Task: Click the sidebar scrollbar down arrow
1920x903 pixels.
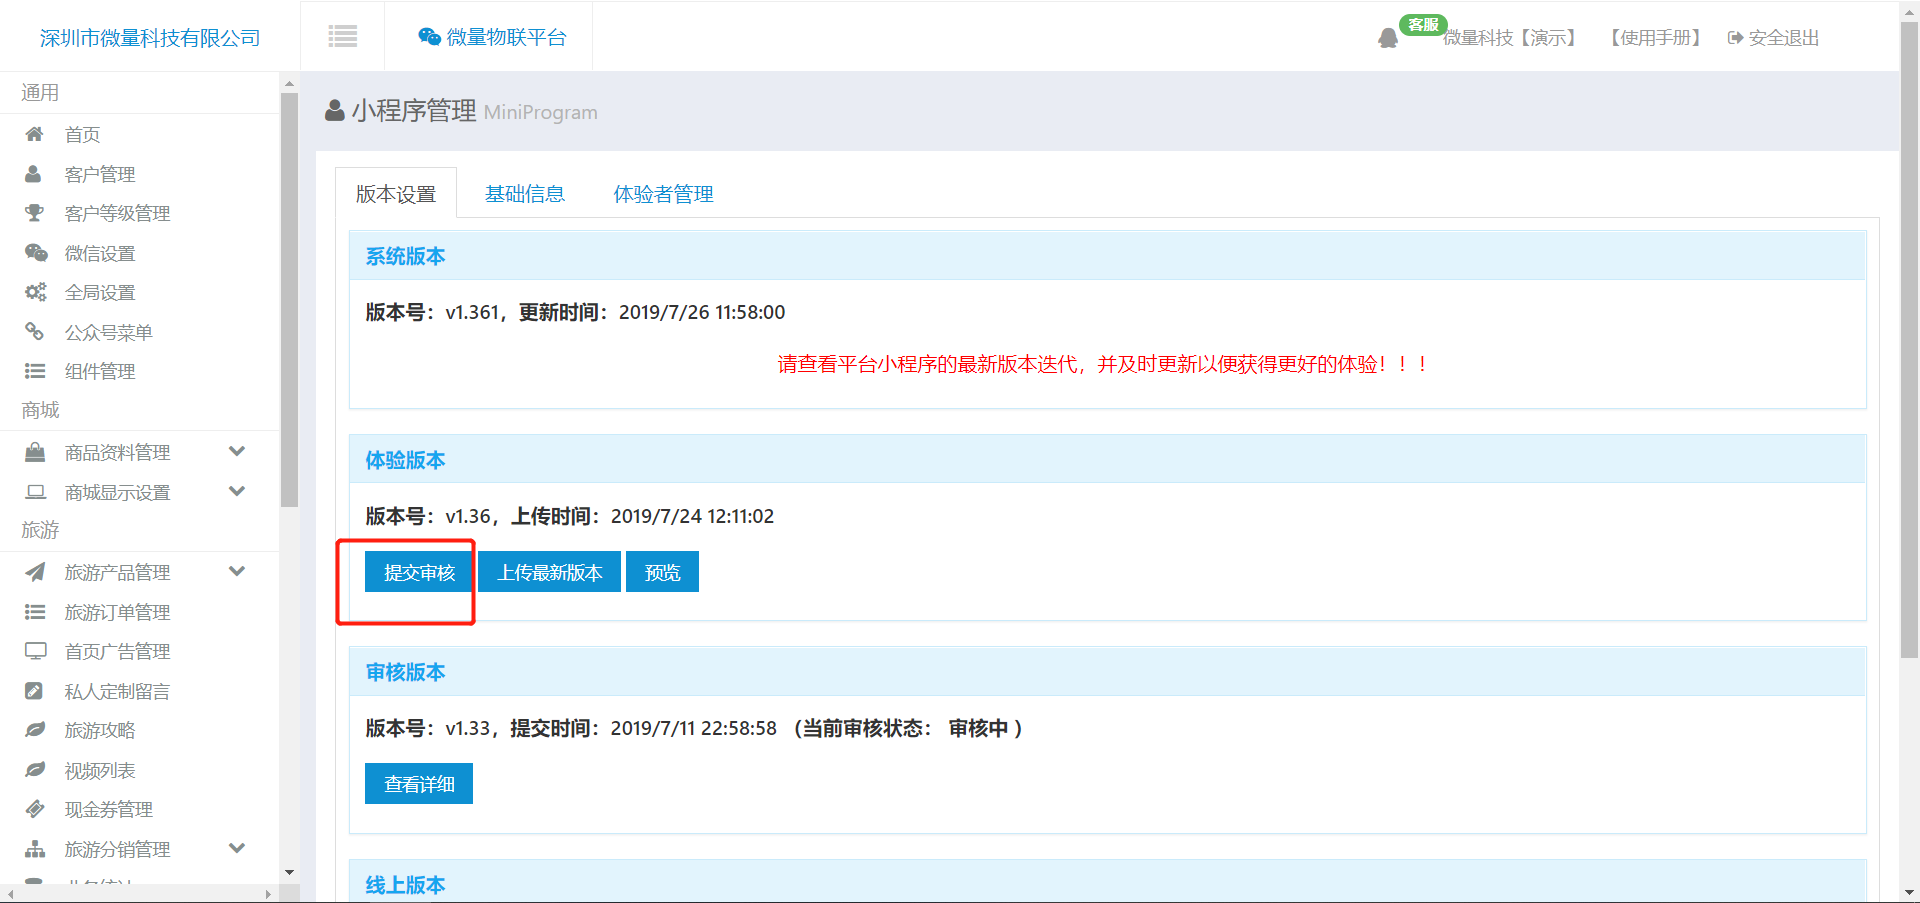Action: pos(290,873)
